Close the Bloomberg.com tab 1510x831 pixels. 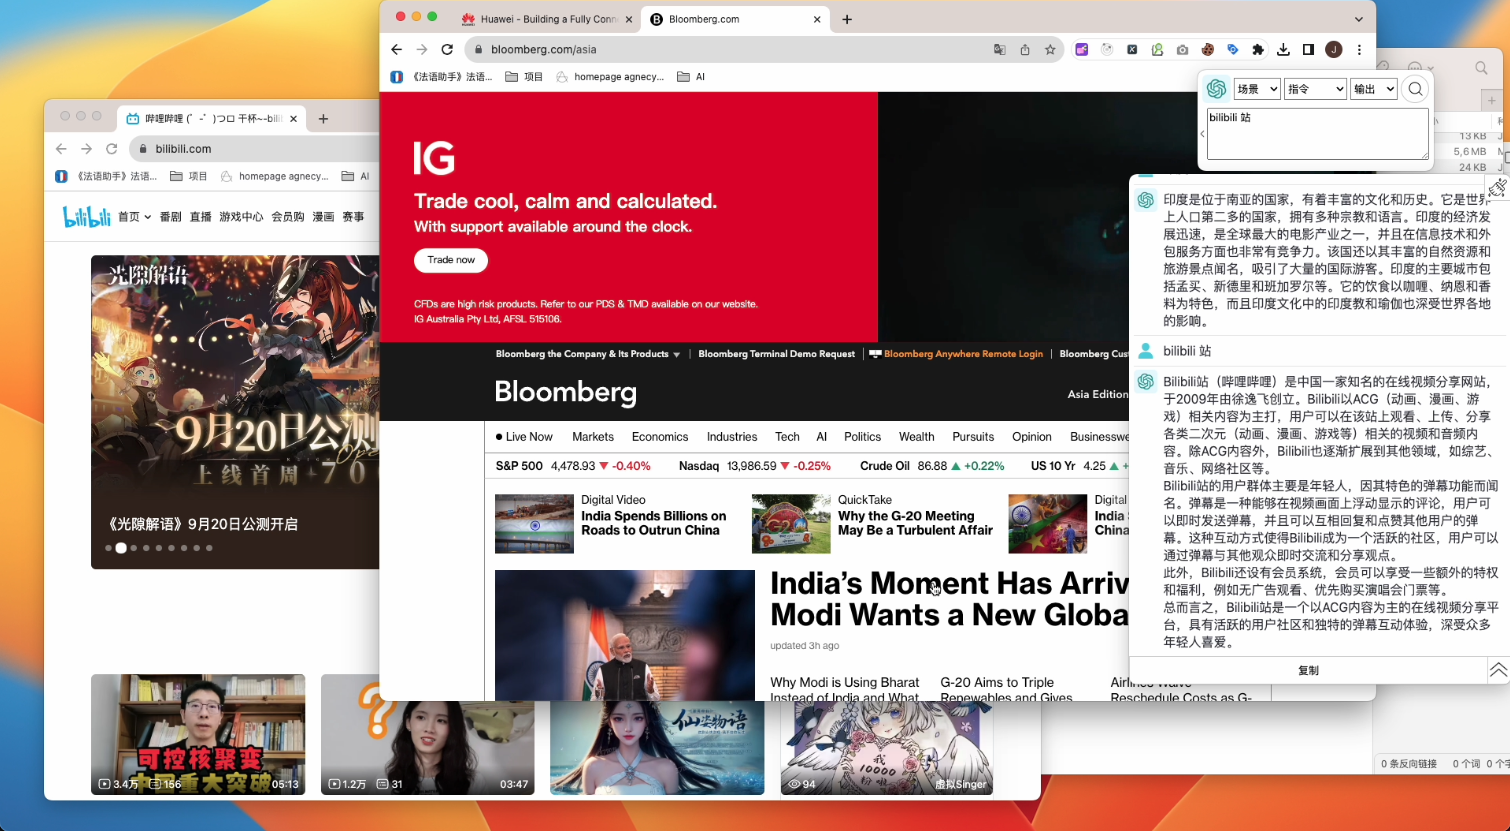[x=817, y=19]
